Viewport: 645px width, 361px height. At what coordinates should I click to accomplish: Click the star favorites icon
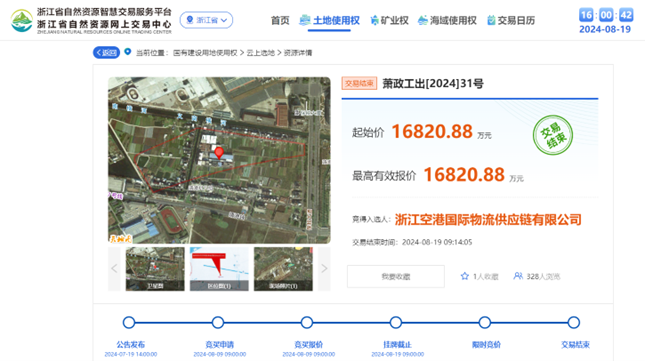465,276
